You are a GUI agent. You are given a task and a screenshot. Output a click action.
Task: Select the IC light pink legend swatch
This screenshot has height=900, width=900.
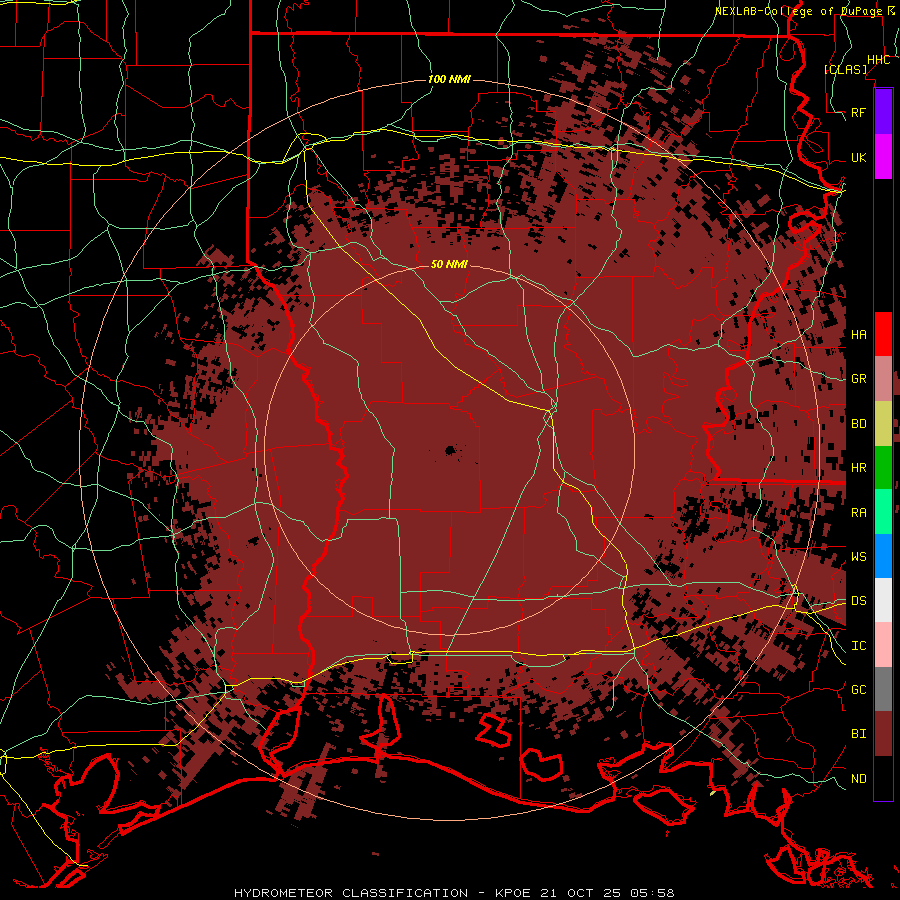[x=883, y=645]
